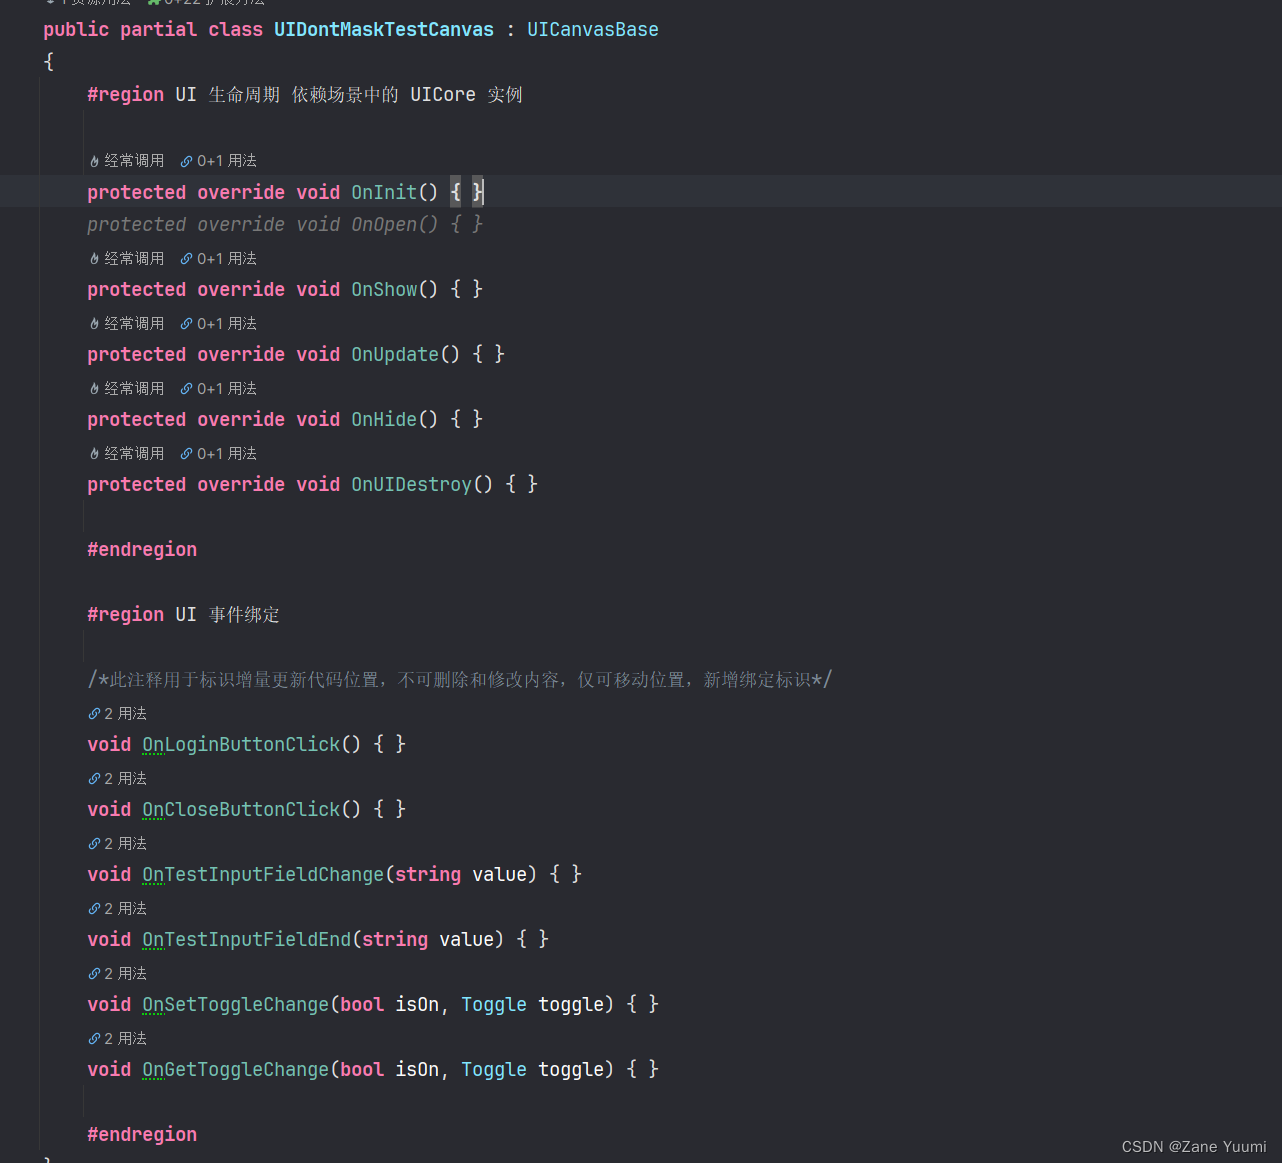
Task: Click the class name UIDontMaskTestCanvas
Action: [384, 30]
